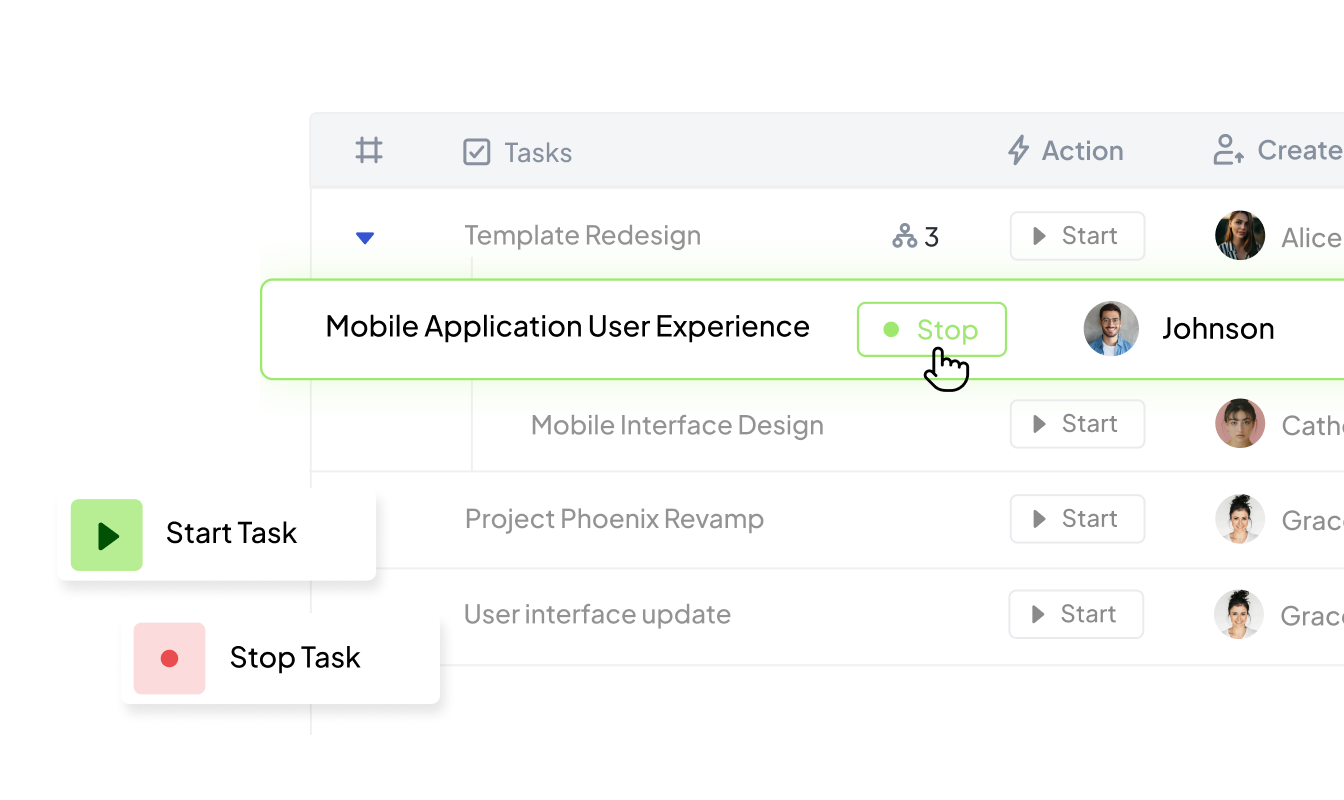
Task: Click Grace's avatar on Project Phoenix Revamp row
Action: point(1240,519)
